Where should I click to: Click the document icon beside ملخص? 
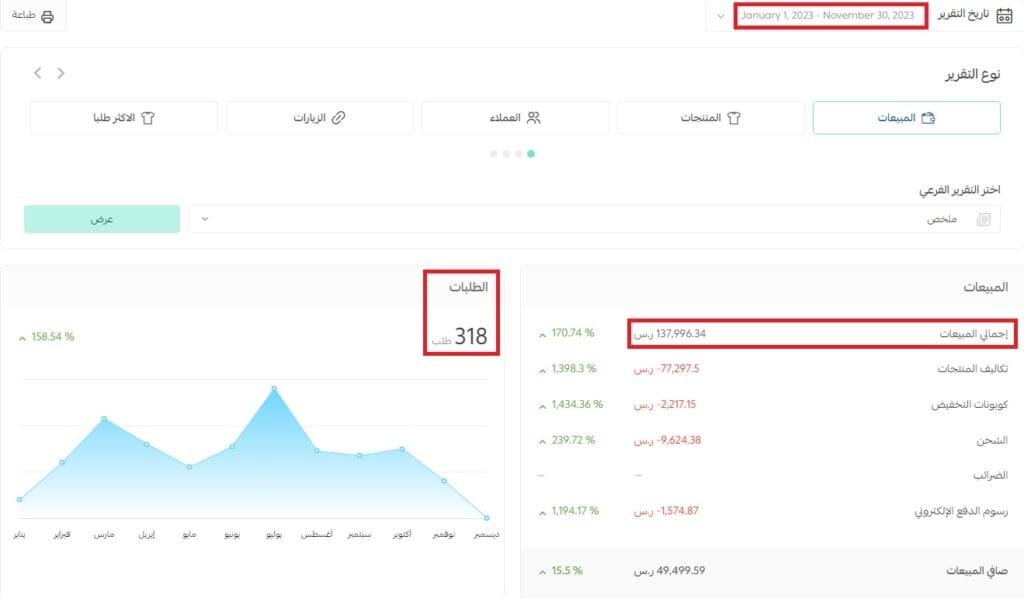tap(984, 219)
